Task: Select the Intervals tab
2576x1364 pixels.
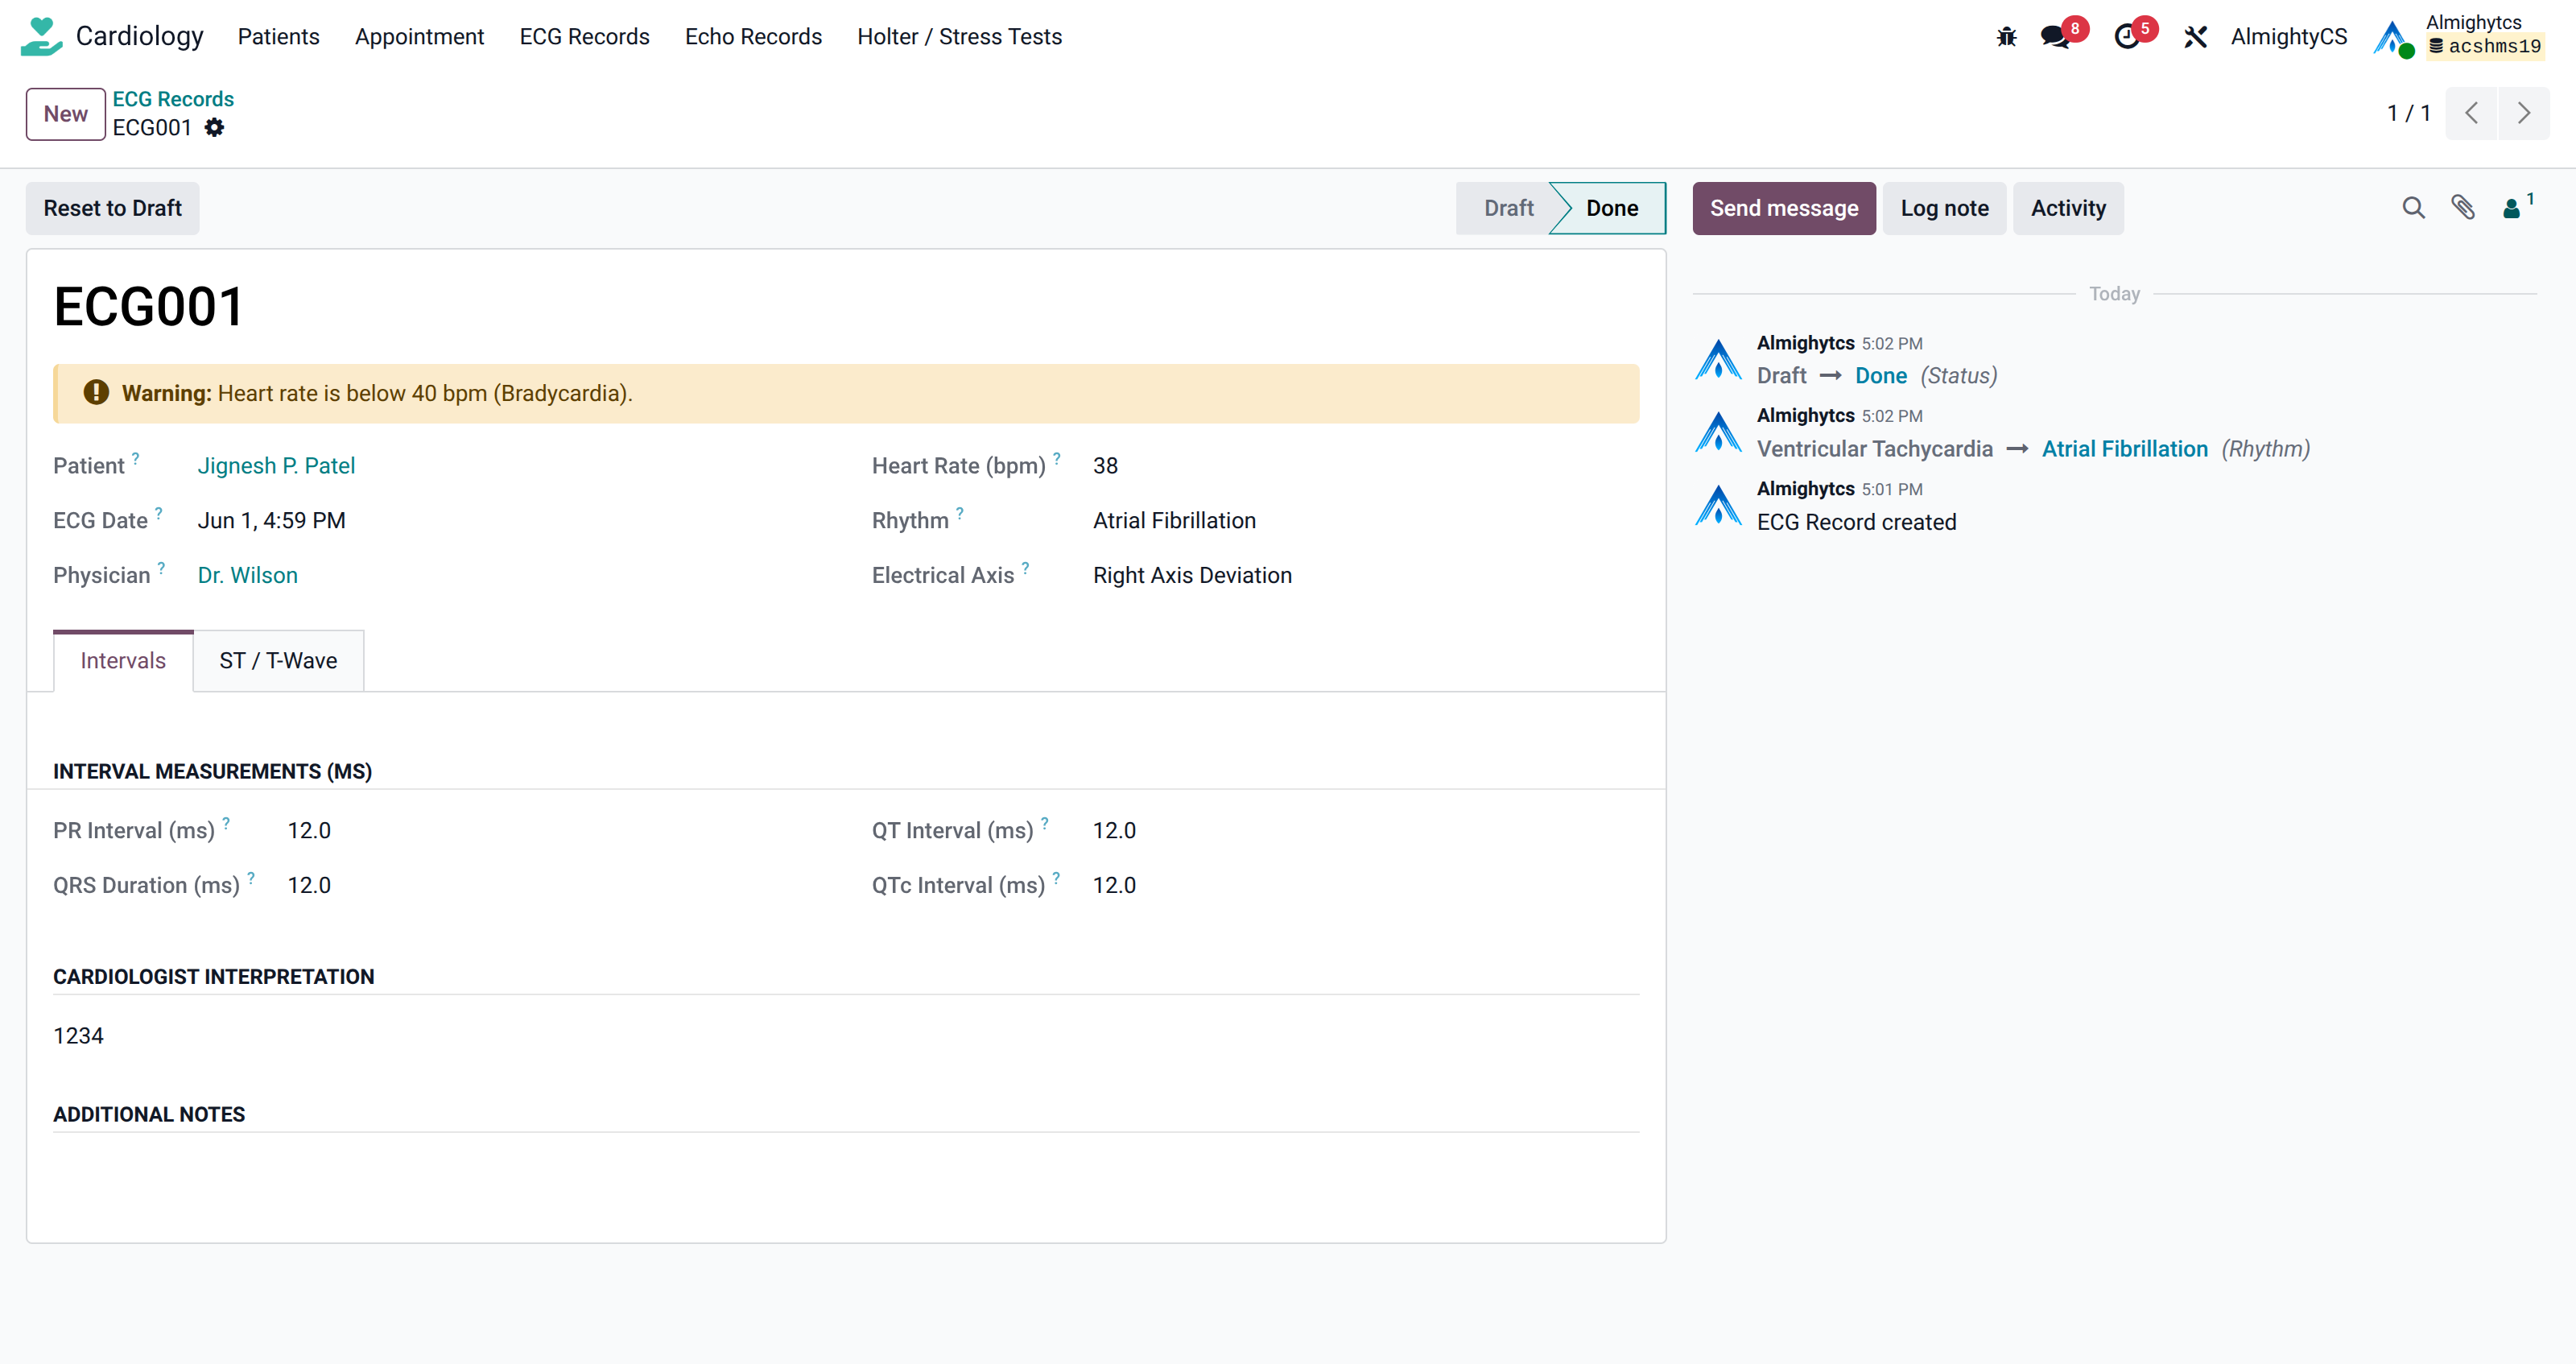Action: point(123,661)
